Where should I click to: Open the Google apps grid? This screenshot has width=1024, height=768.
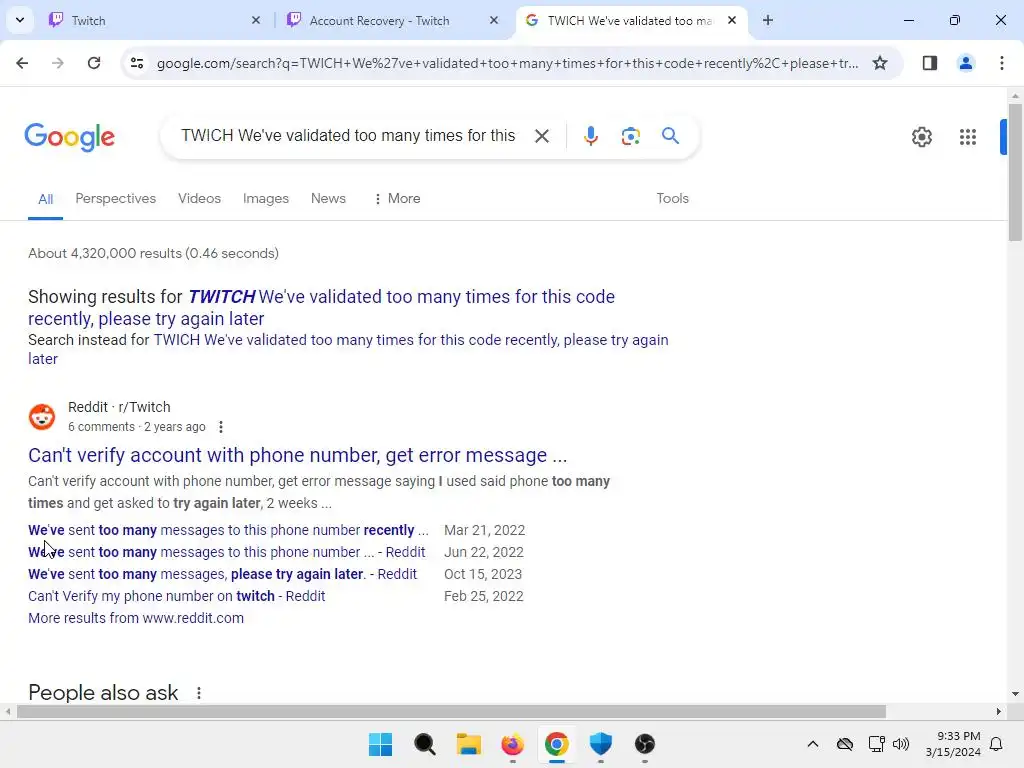pyautogui.click(x=968, y=136)
